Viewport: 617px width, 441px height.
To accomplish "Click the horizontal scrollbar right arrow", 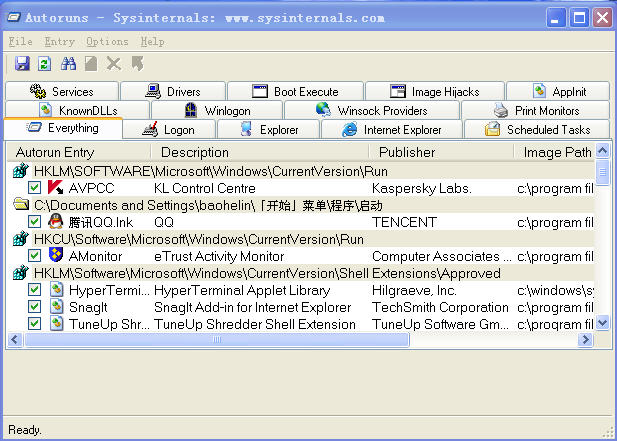I will coord(586,339).
